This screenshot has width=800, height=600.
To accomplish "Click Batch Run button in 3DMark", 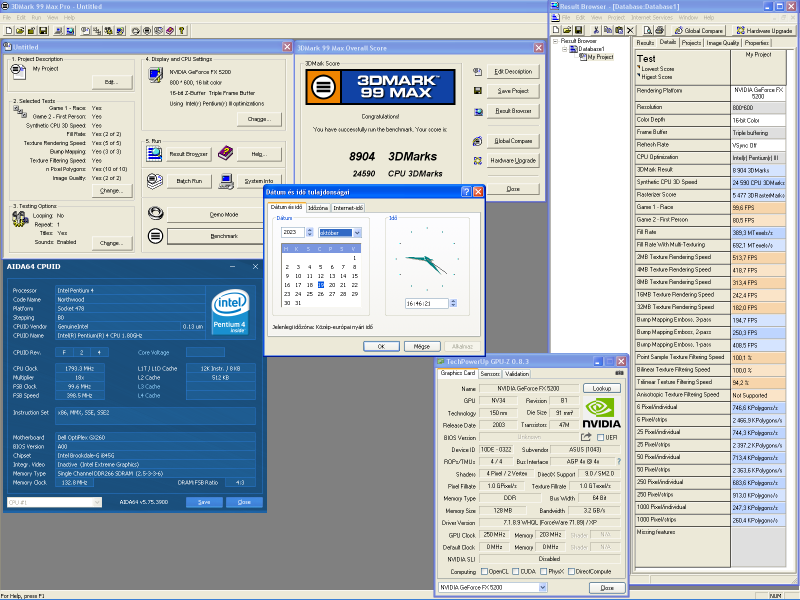I will click(x=189, y=181).
